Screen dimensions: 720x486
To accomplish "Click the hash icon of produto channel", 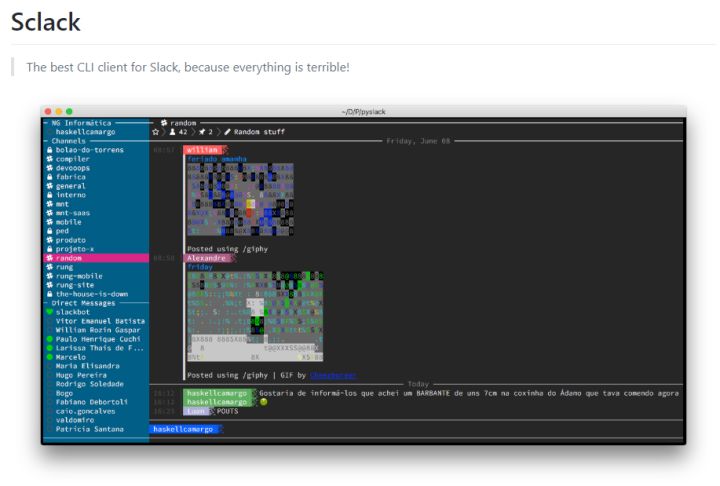I will point(50,240).
